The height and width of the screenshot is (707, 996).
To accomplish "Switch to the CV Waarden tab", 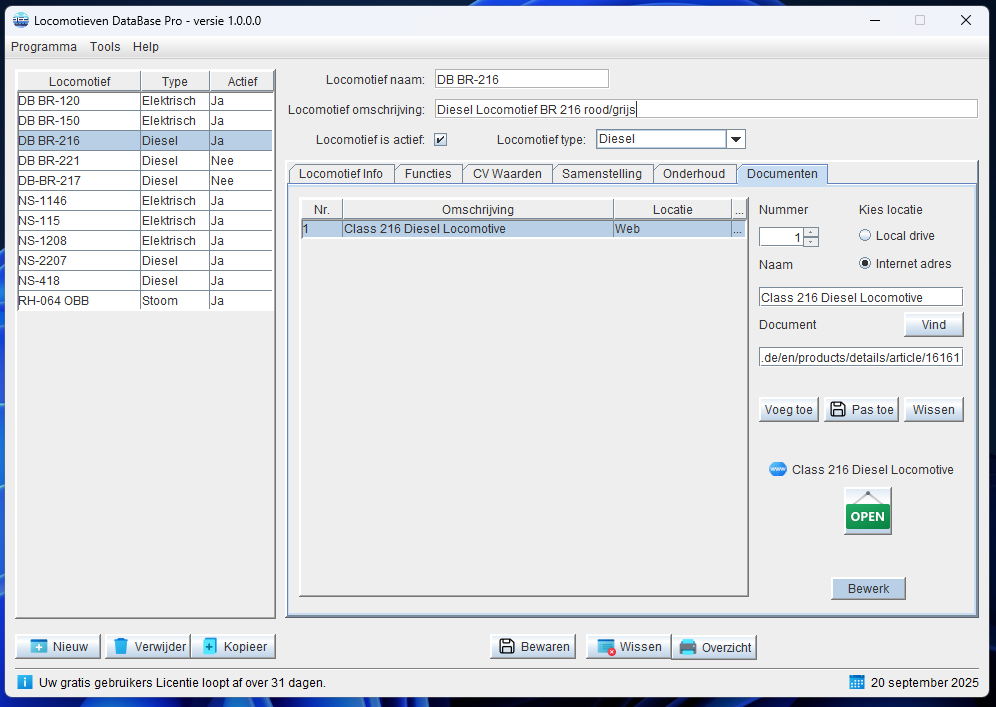I will click(x=507, y=174).
